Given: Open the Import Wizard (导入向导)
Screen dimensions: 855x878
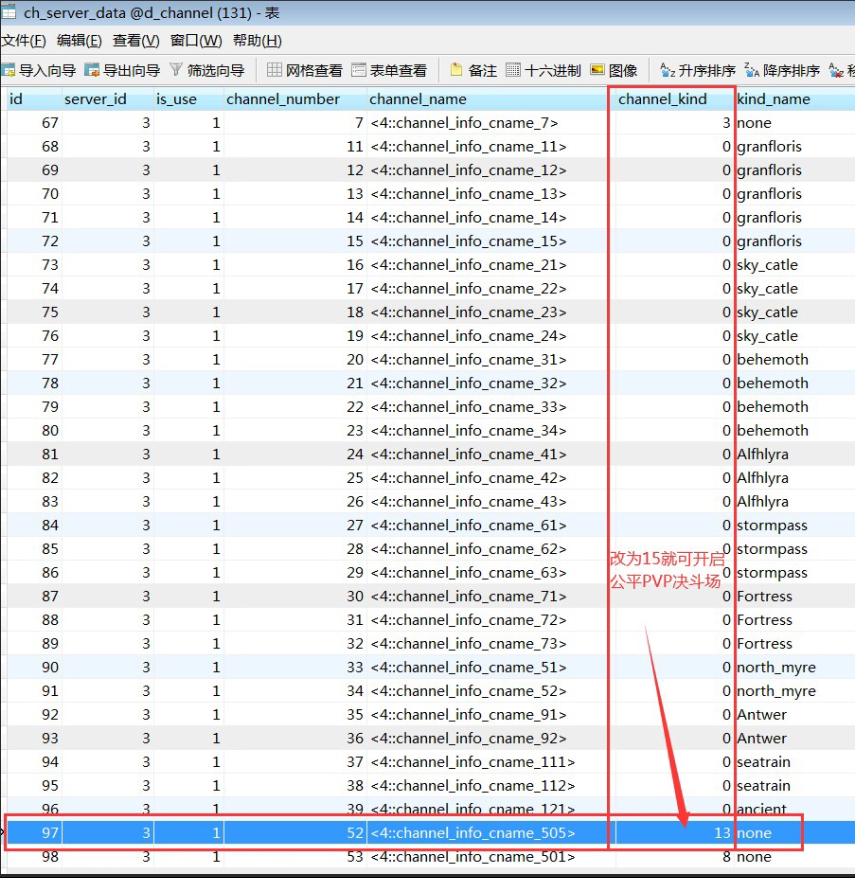Looking at the screenshot, I should (x=39, y=70).
